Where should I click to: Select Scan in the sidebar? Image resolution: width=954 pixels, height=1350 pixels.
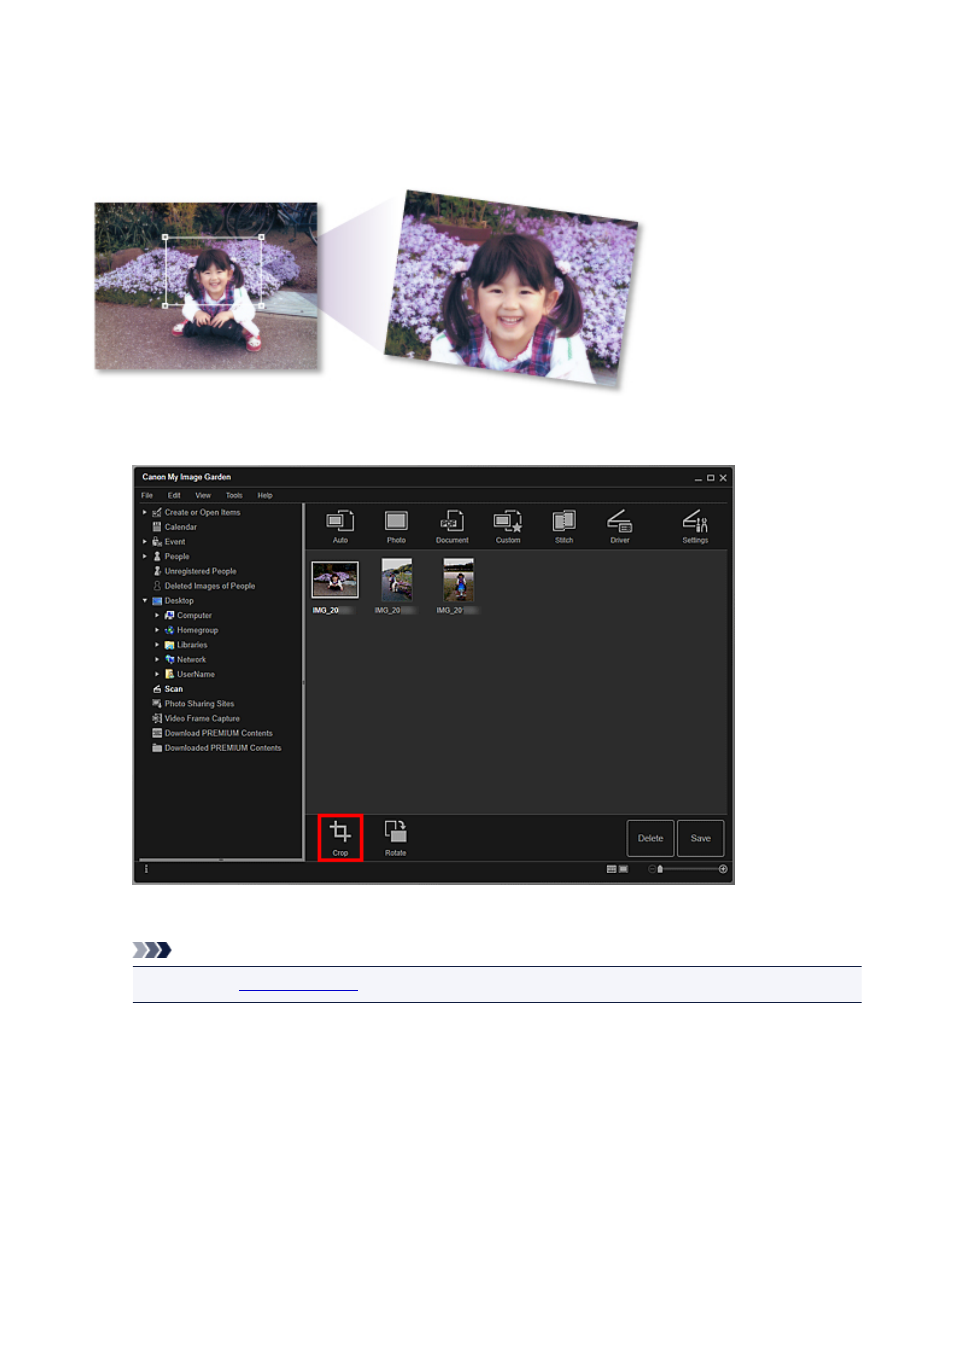168,689
